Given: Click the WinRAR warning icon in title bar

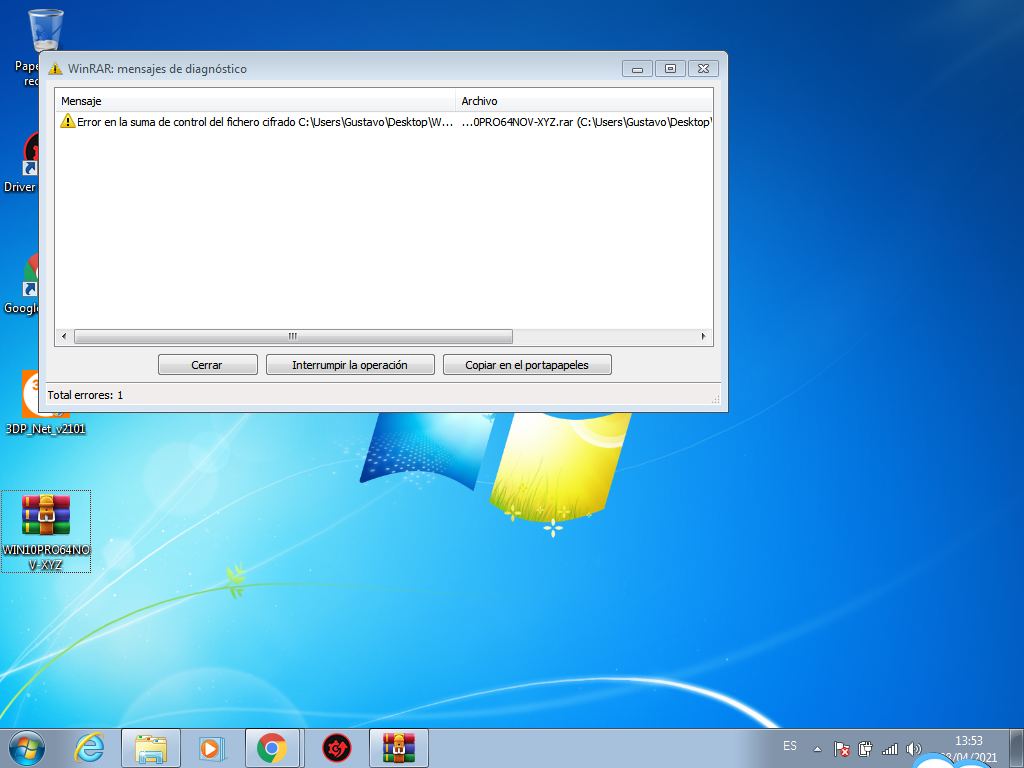Looking at the screenshot, I should pos(56,69).
